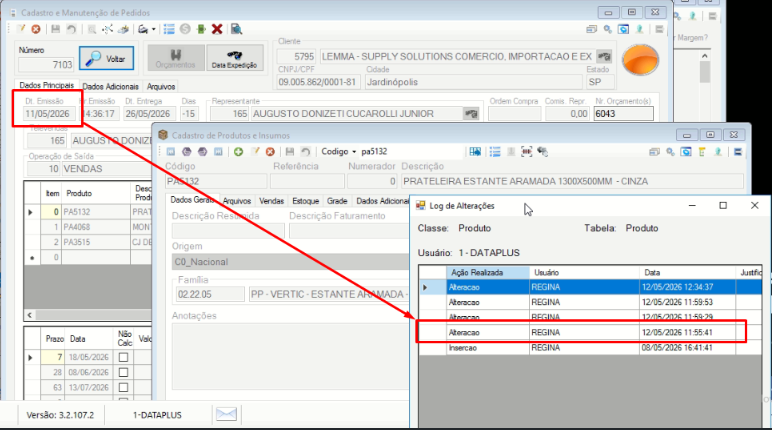
Task: Click the blue list icon in Produtos toolbar
Action: tap(495, 152)
